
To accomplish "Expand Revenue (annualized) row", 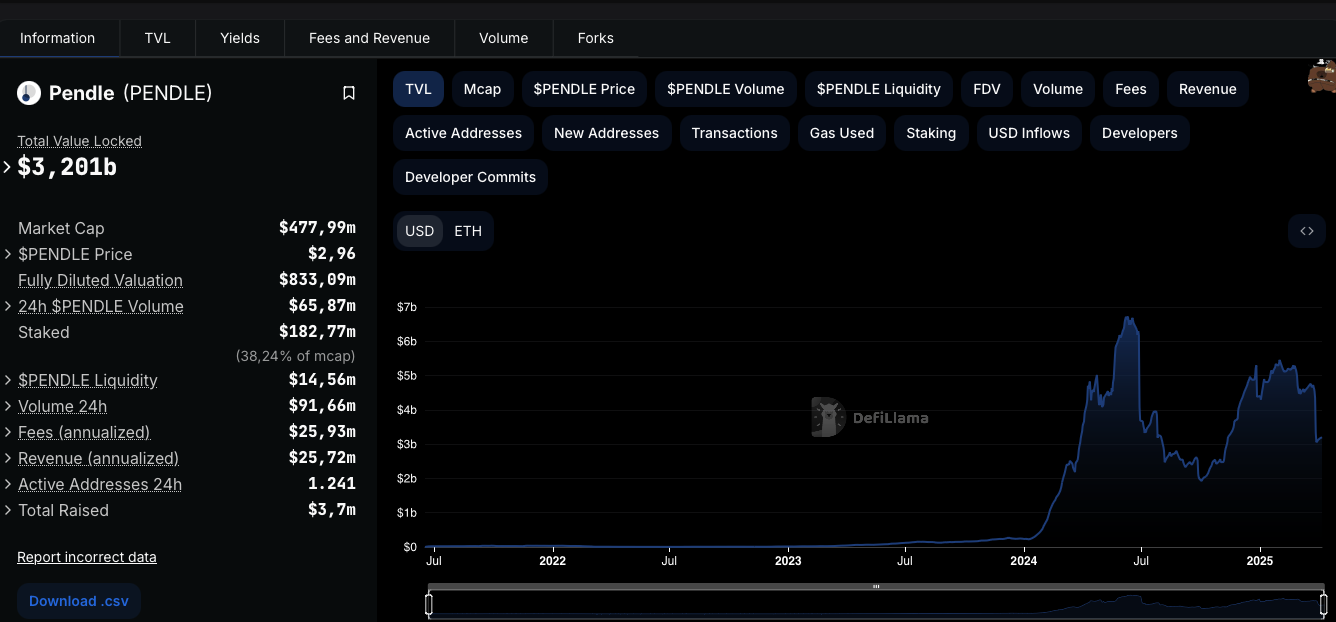I will pos(9,458).
